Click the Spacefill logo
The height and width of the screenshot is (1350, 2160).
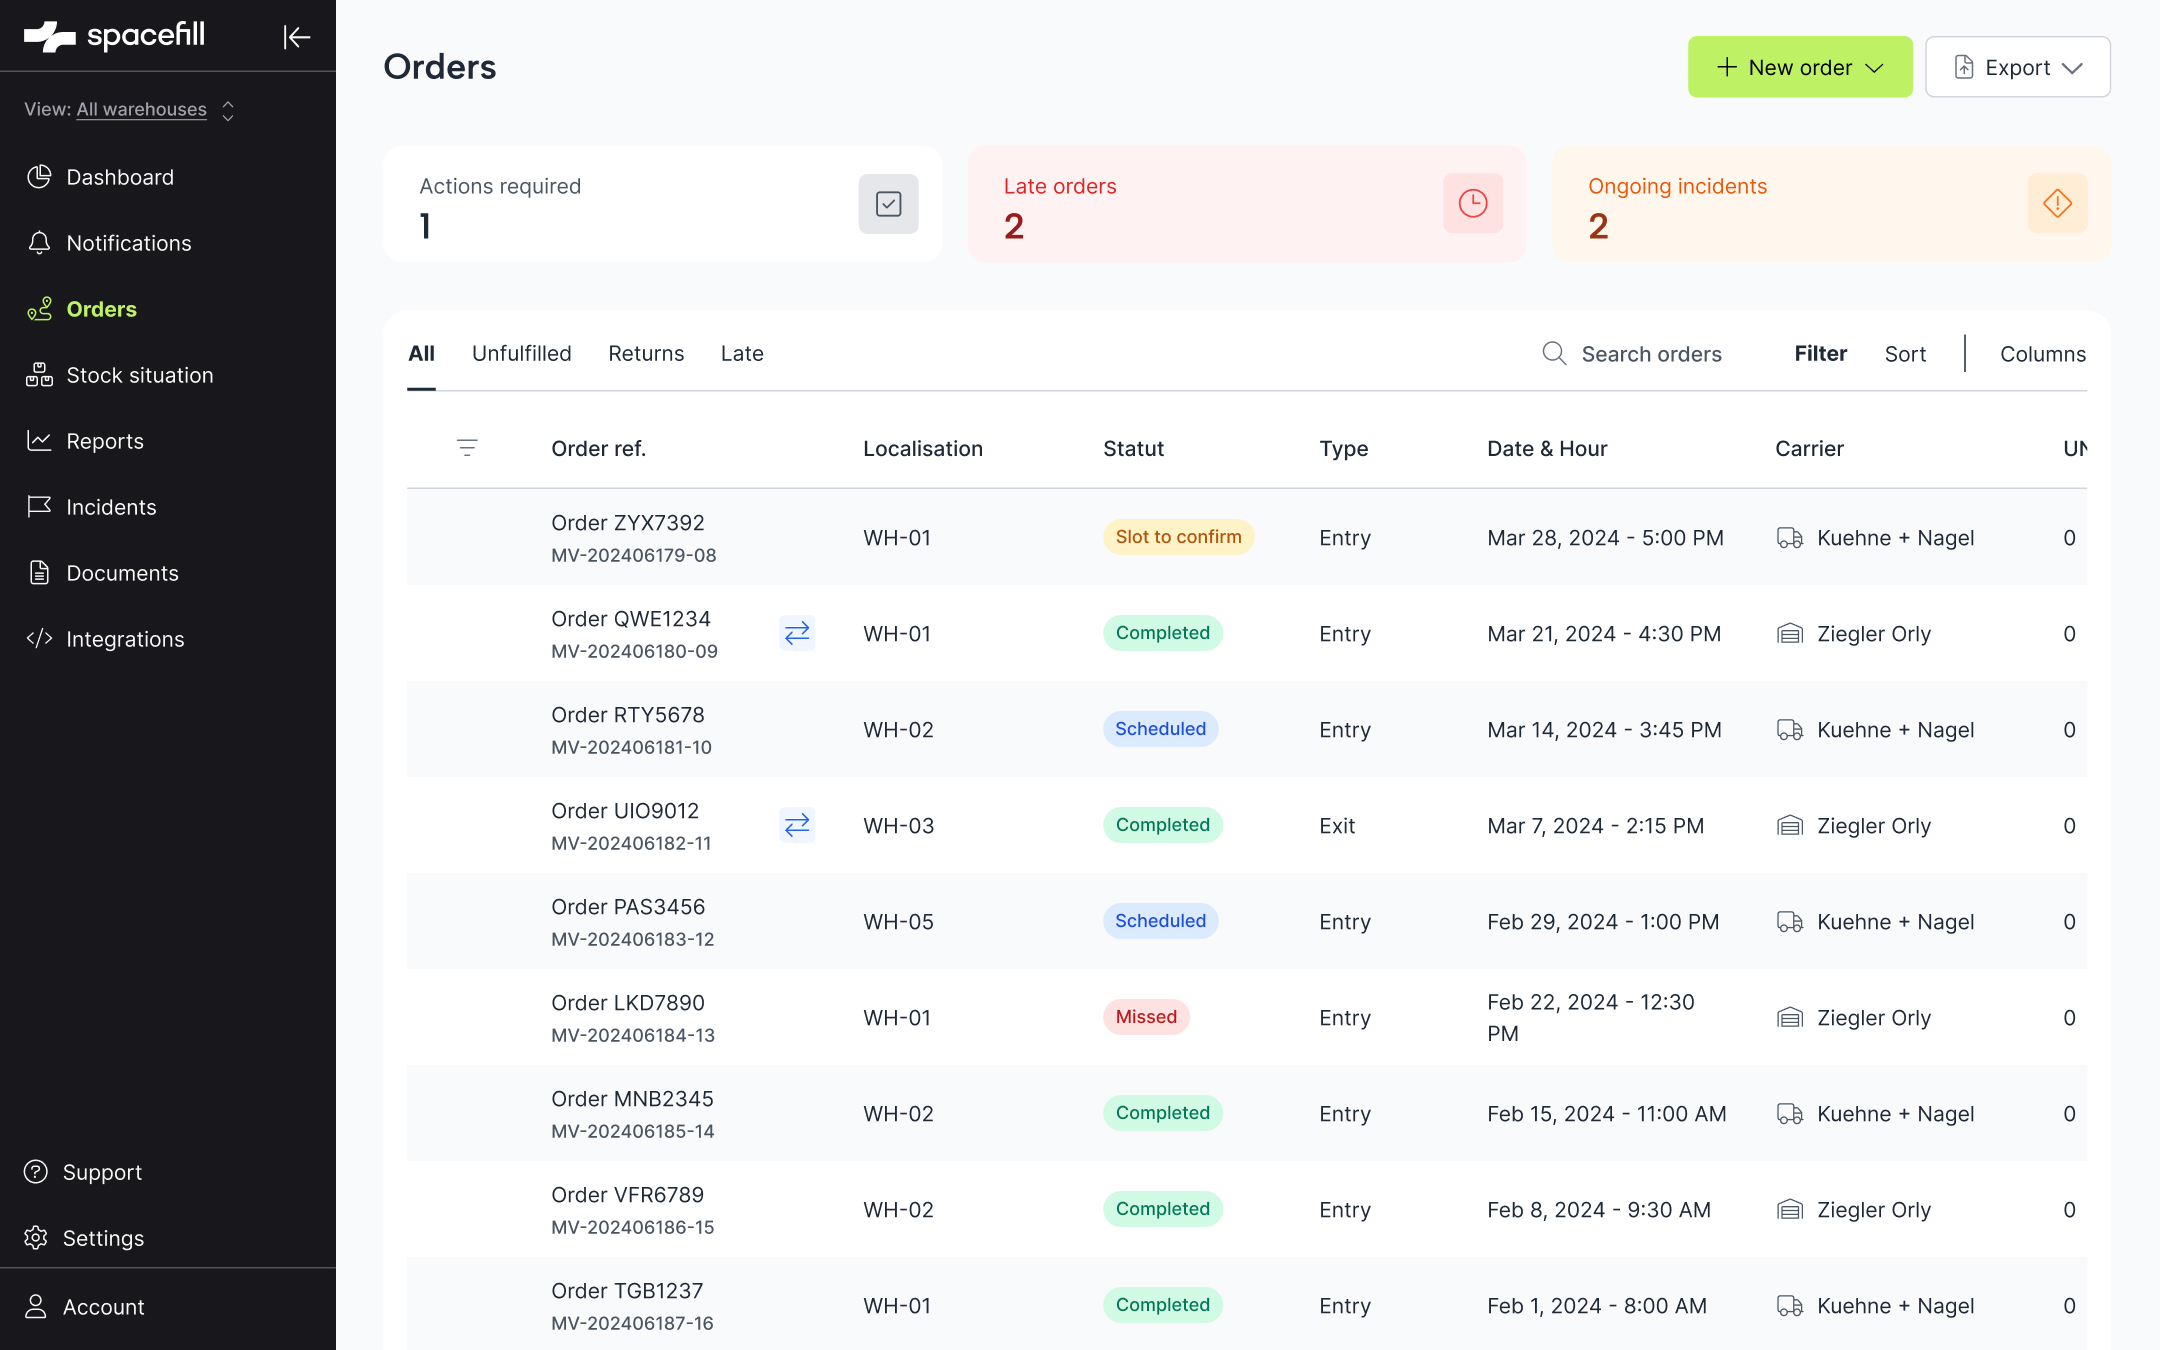click(x=114, y=36)
